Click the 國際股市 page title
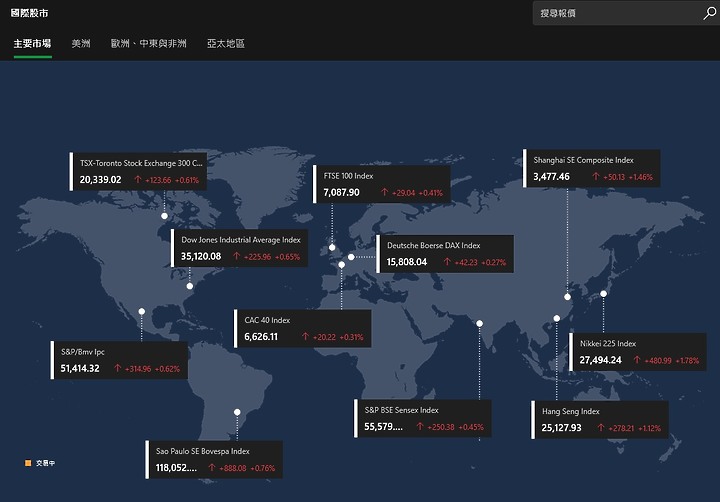The width and height of the screenshot is (720, 502). pyautogui.click(x=29, y=13)
